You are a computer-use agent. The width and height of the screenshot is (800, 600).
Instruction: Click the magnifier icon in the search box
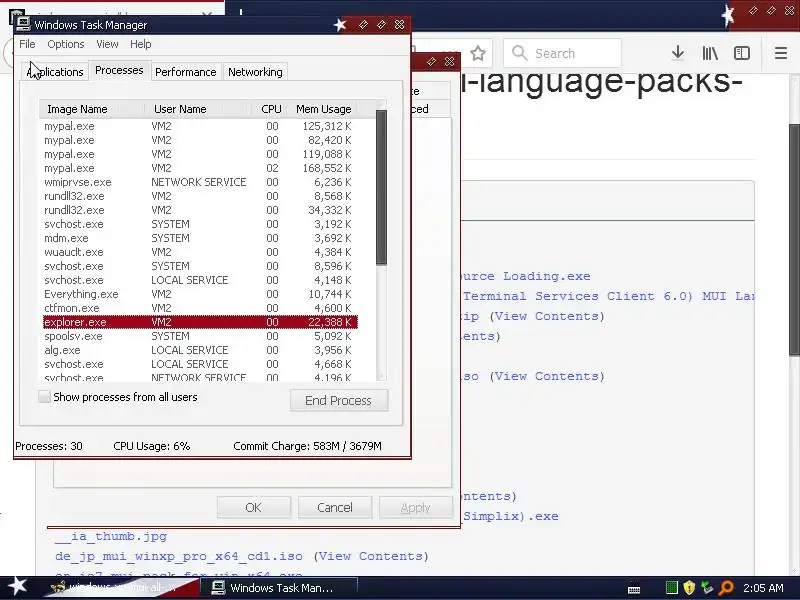click(x=519, y=53)
